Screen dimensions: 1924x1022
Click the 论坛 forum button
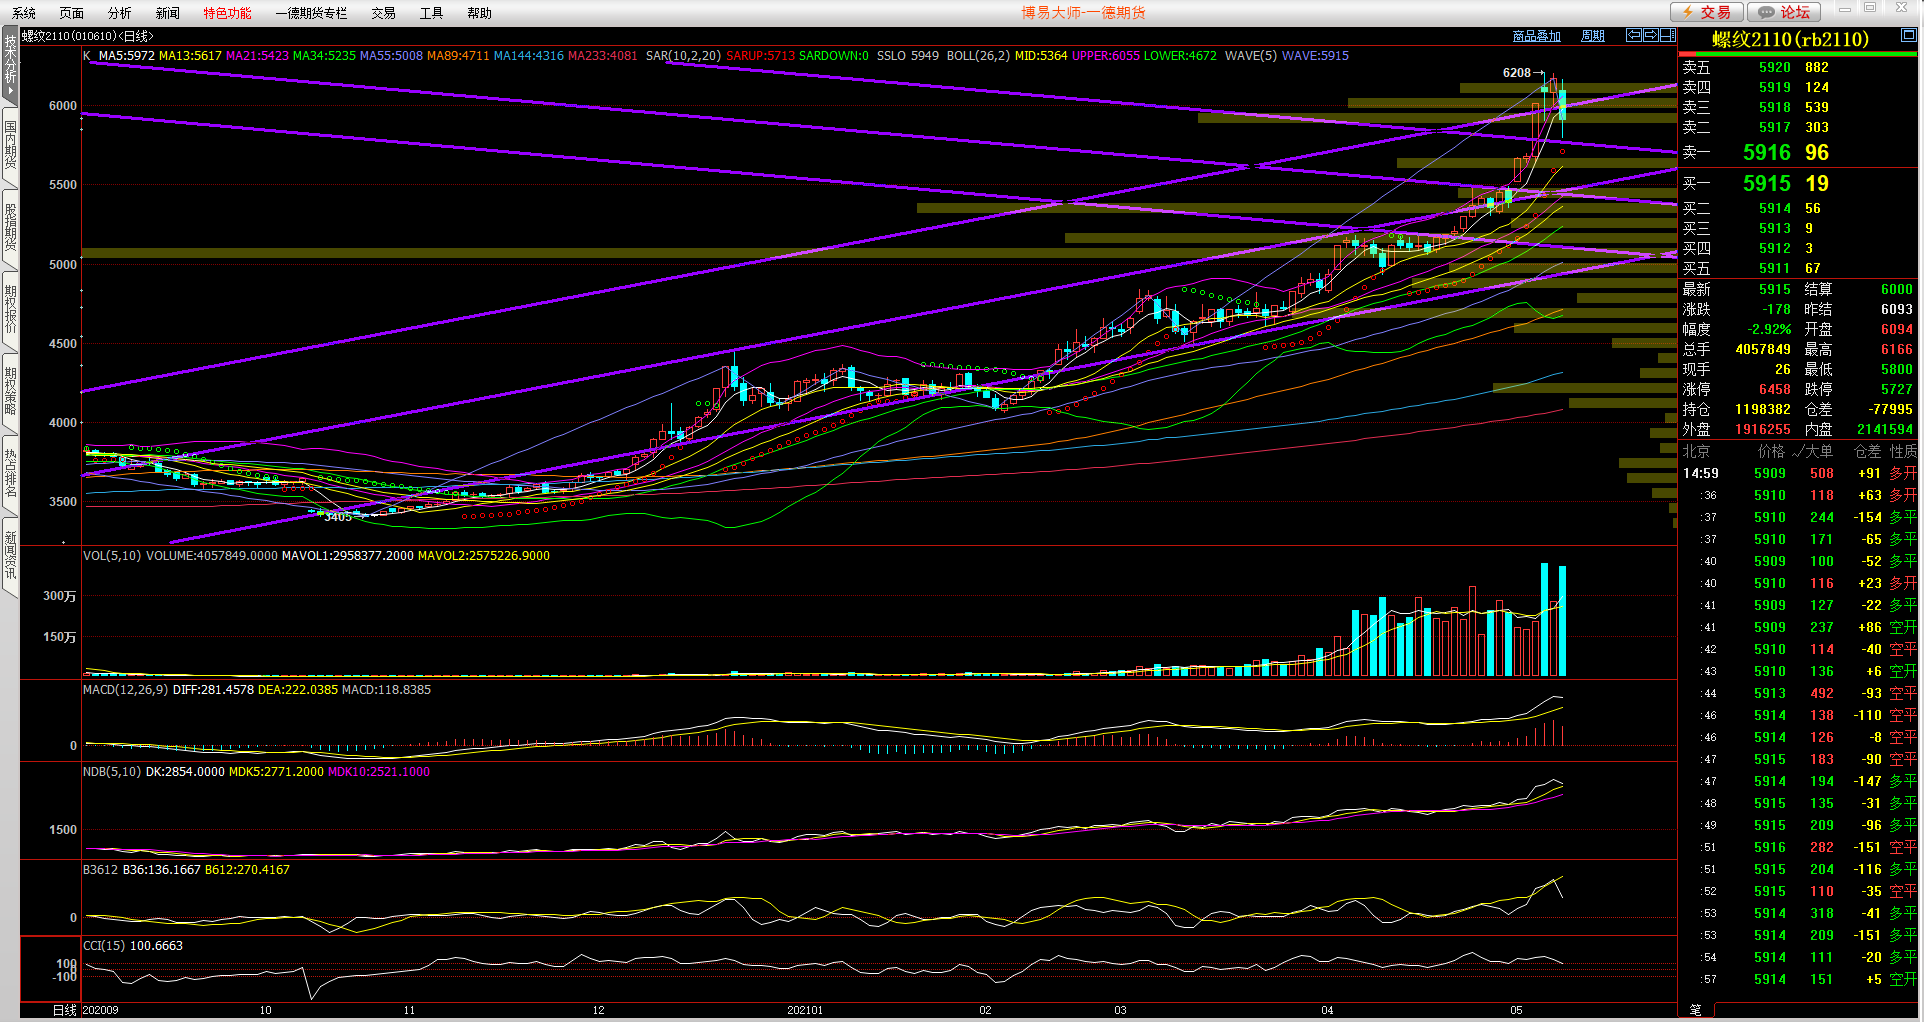pos(1784,12)
